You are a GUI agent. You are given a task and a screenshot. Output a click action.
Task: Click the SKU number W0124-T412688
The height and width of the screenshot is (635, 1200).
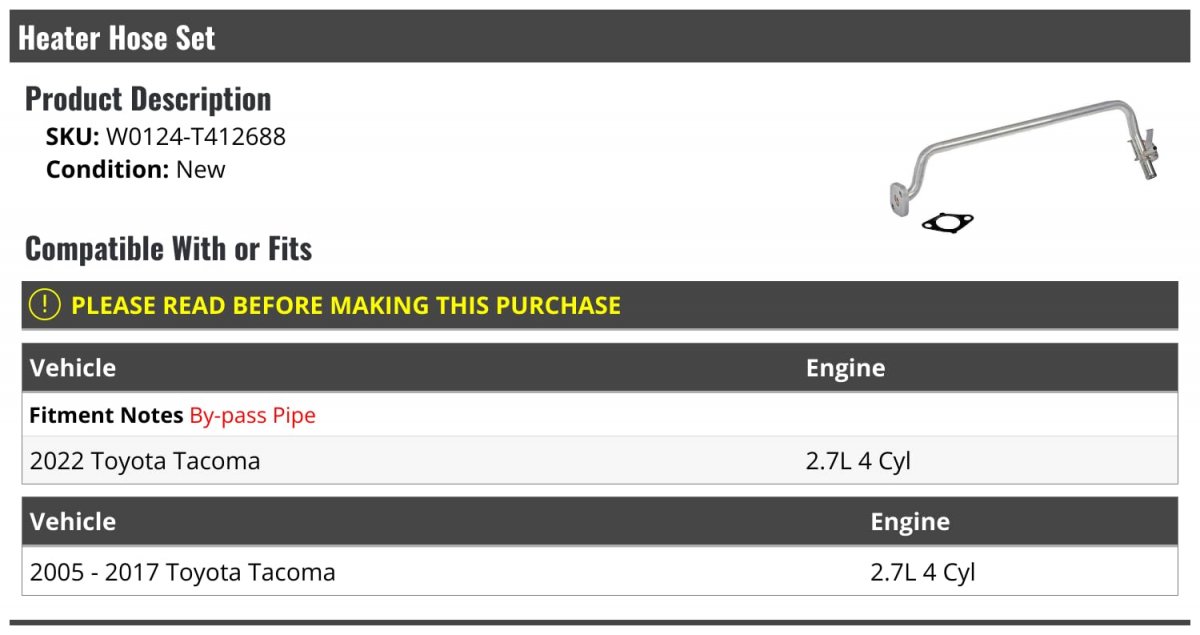196,137
